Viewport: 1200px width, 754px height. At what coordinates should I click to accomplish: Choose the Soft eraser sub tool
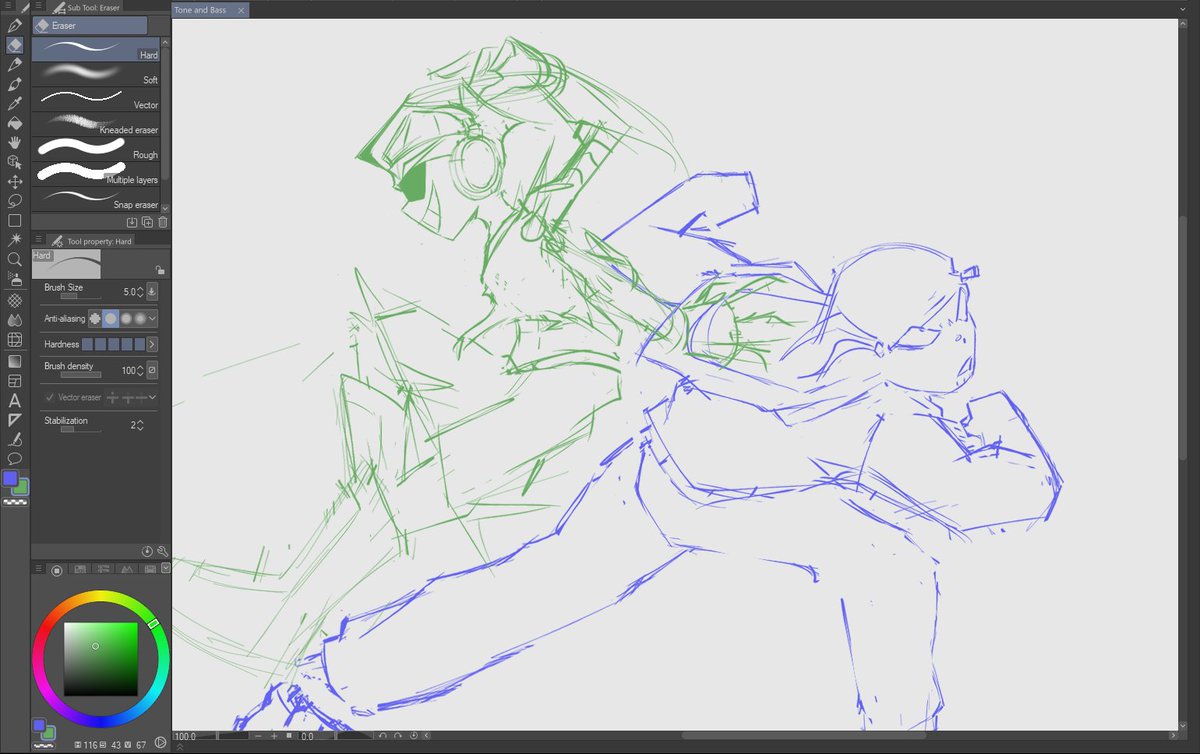pos(96,73)
